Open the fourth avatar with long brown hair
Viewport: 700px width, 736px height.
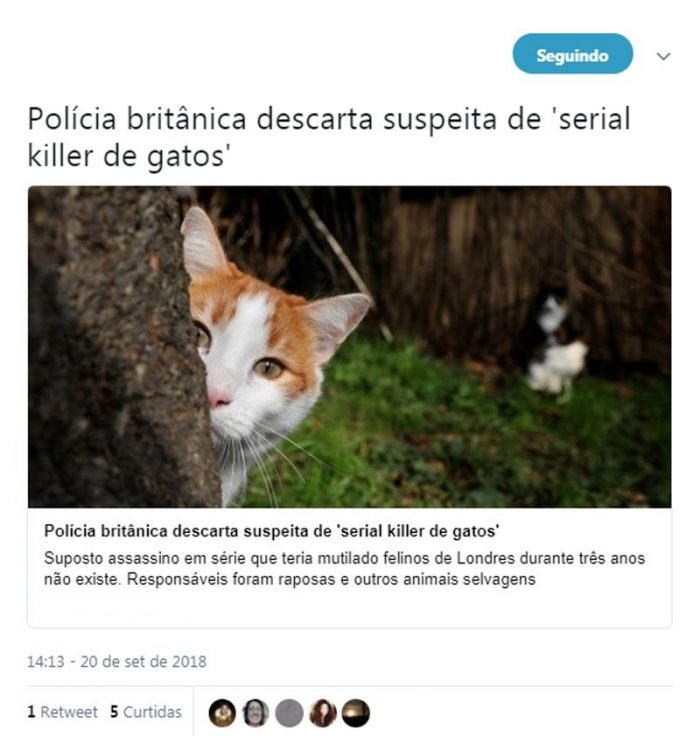(x=323, y=713)
